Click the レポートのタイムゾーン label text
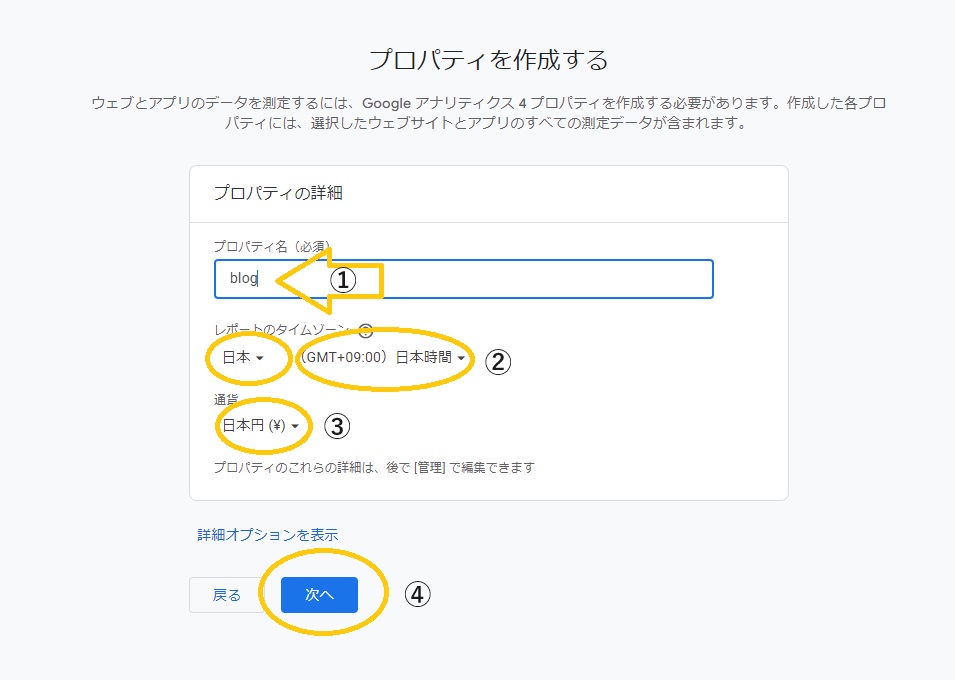955x680 pixels. pos(280,330)
